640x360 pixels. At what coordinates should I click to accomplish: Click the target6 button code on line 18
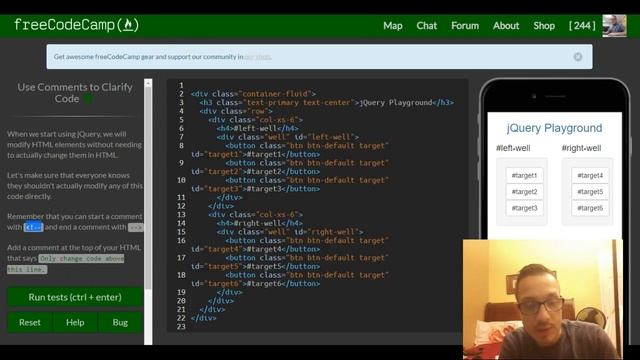[x=290, y=279]
